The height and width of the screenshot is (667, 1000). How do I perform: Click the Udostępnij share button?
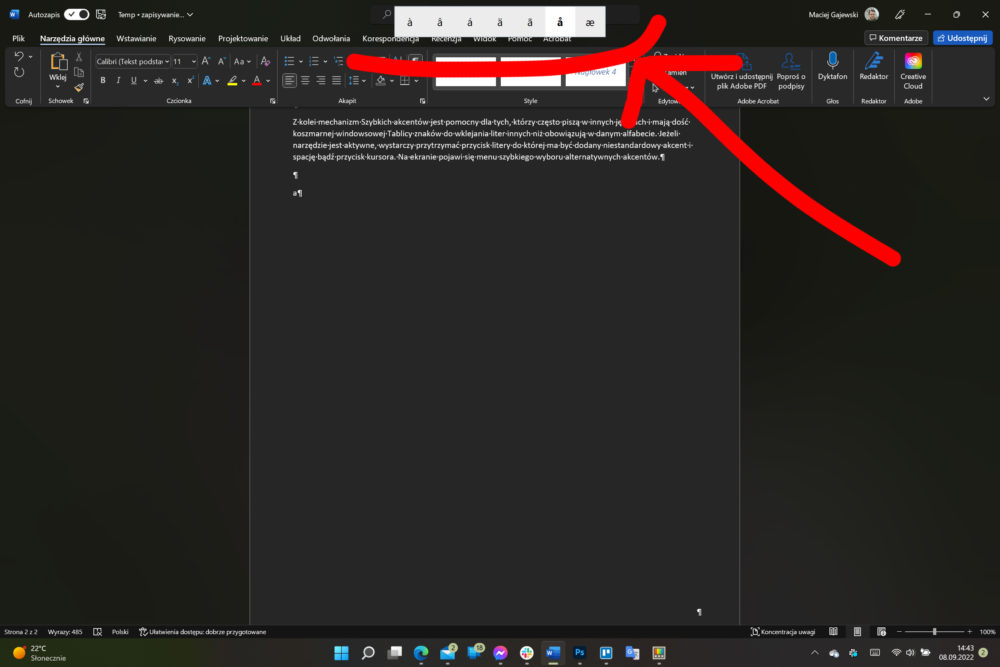coord(962,38)
